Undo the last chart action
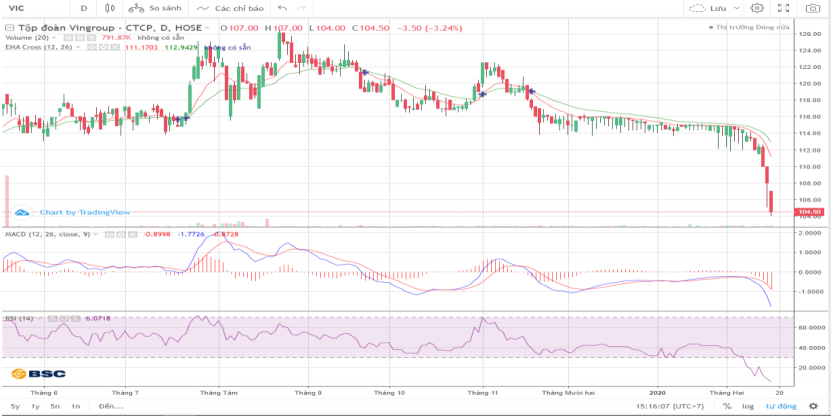Viewport: 838px width, 420px height. tap(283, 8)
